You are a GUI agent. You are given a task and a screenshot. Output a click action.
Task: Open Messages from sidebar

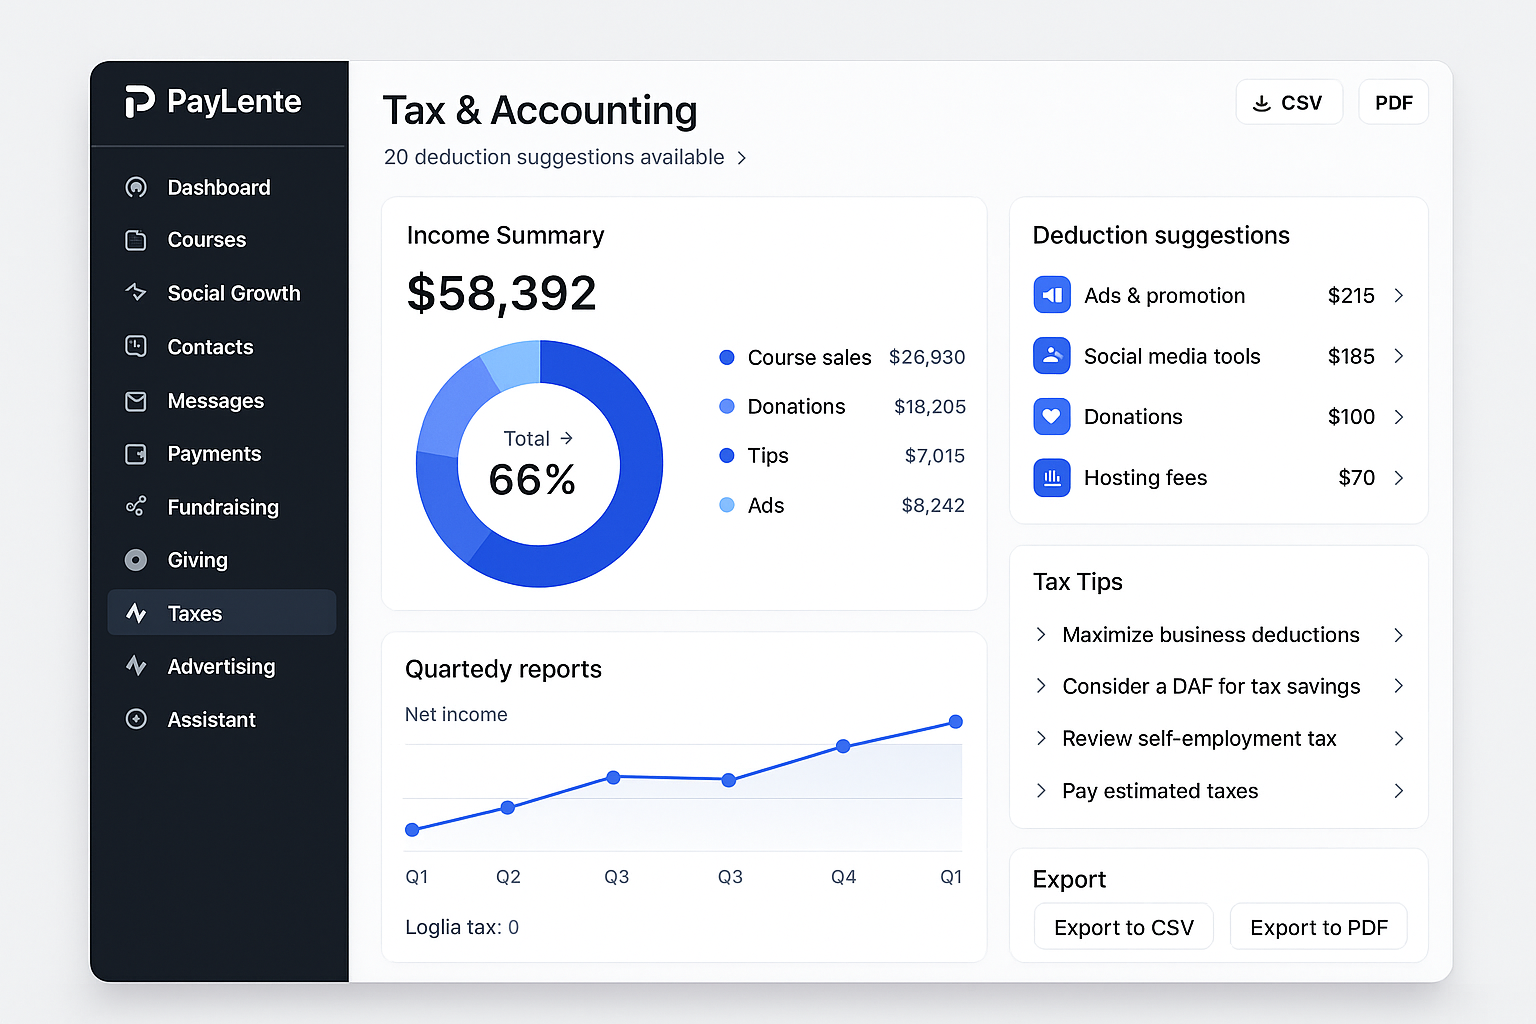point(221,401)
